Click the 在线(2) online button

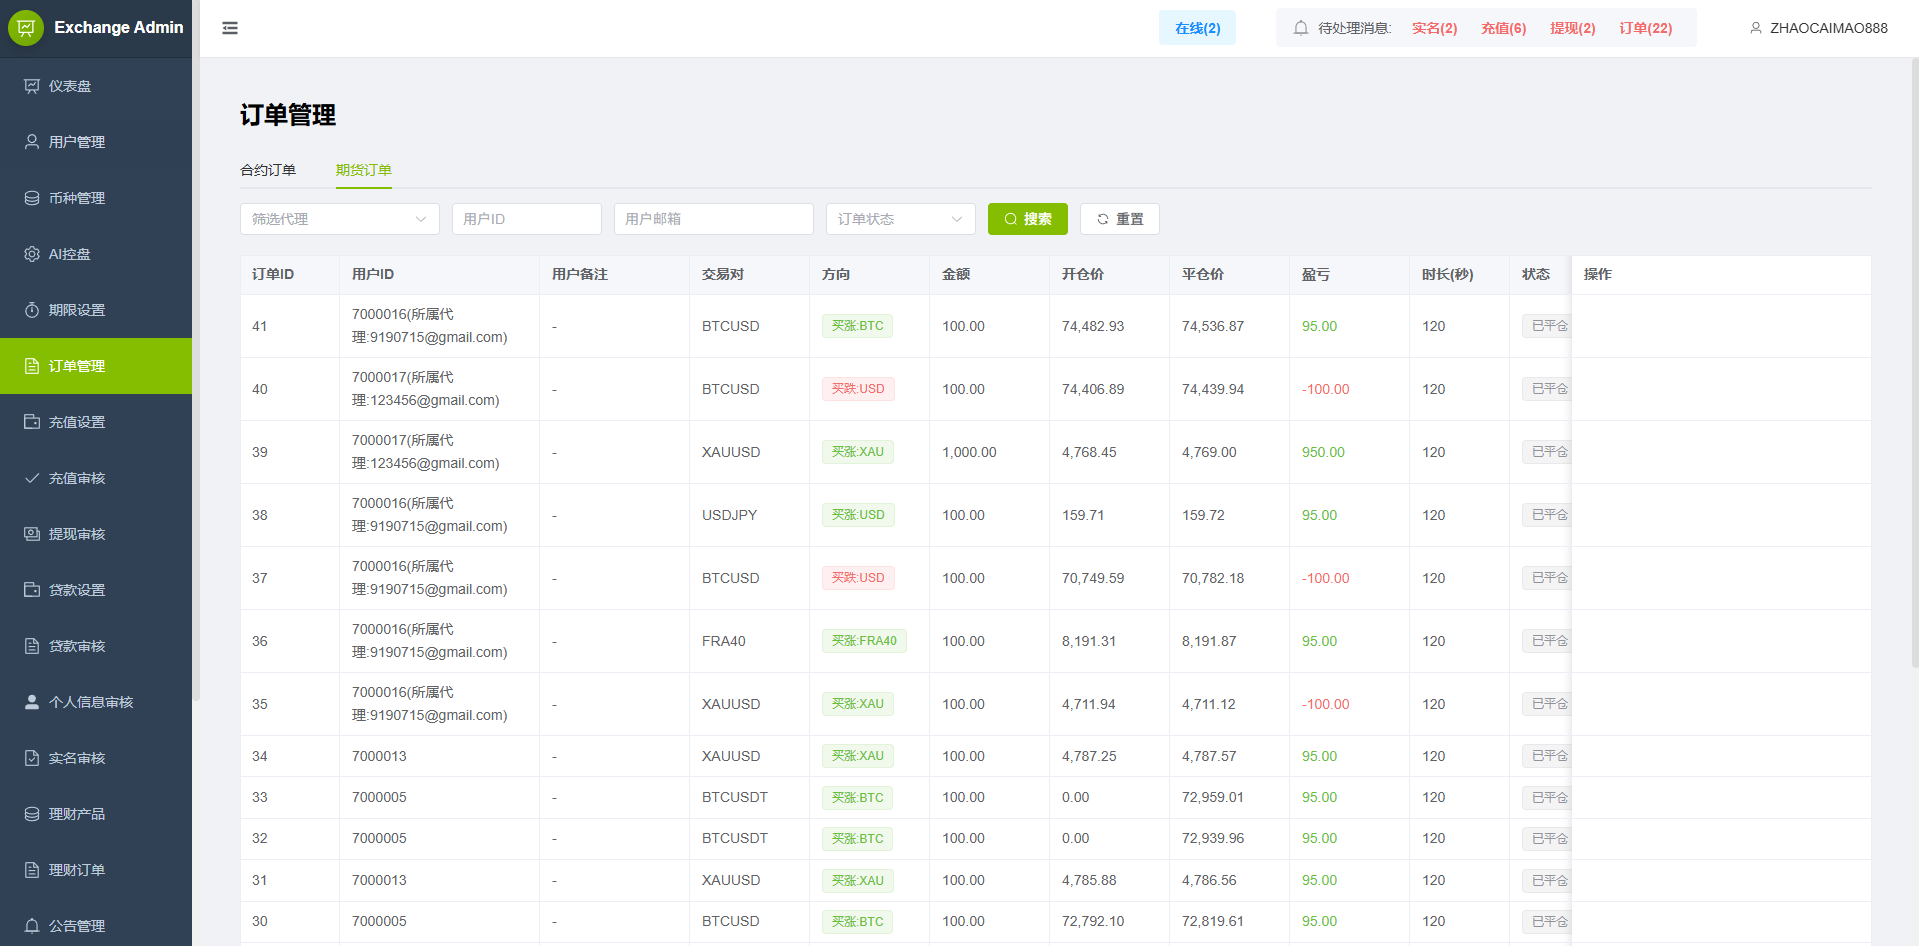tap(1198, 28)
